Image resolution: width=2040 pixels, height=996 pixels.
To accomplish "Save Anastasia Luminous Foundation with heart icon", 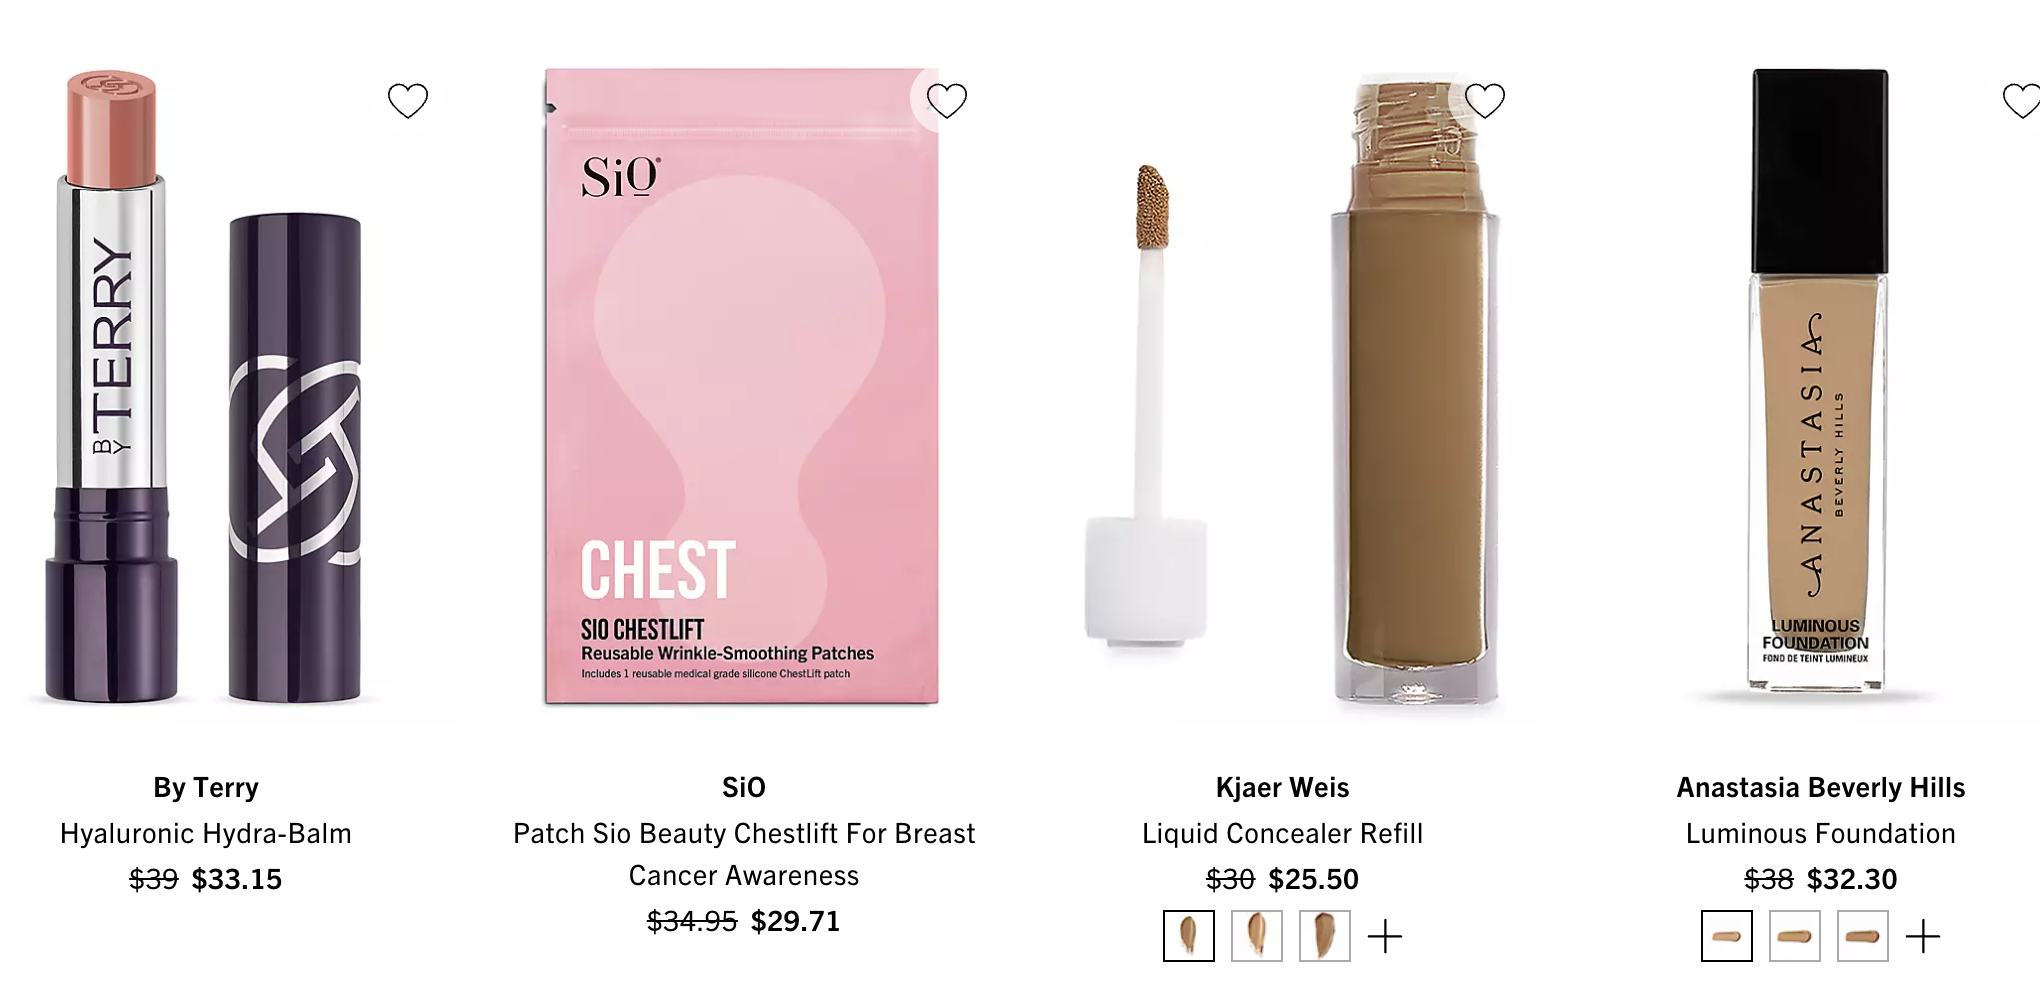I will point(2022,100).
